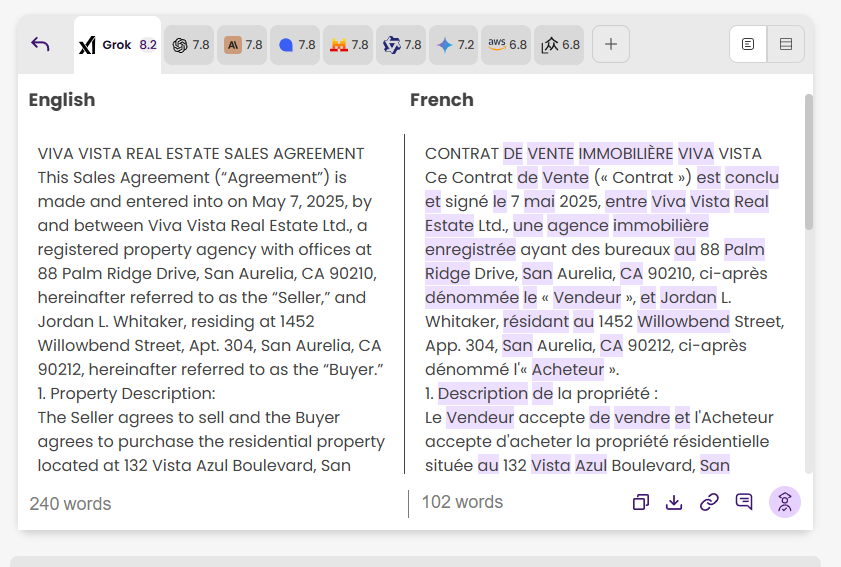Select the blue blob icon 7.8 tab
841x567 pixels.
[296, 45]
